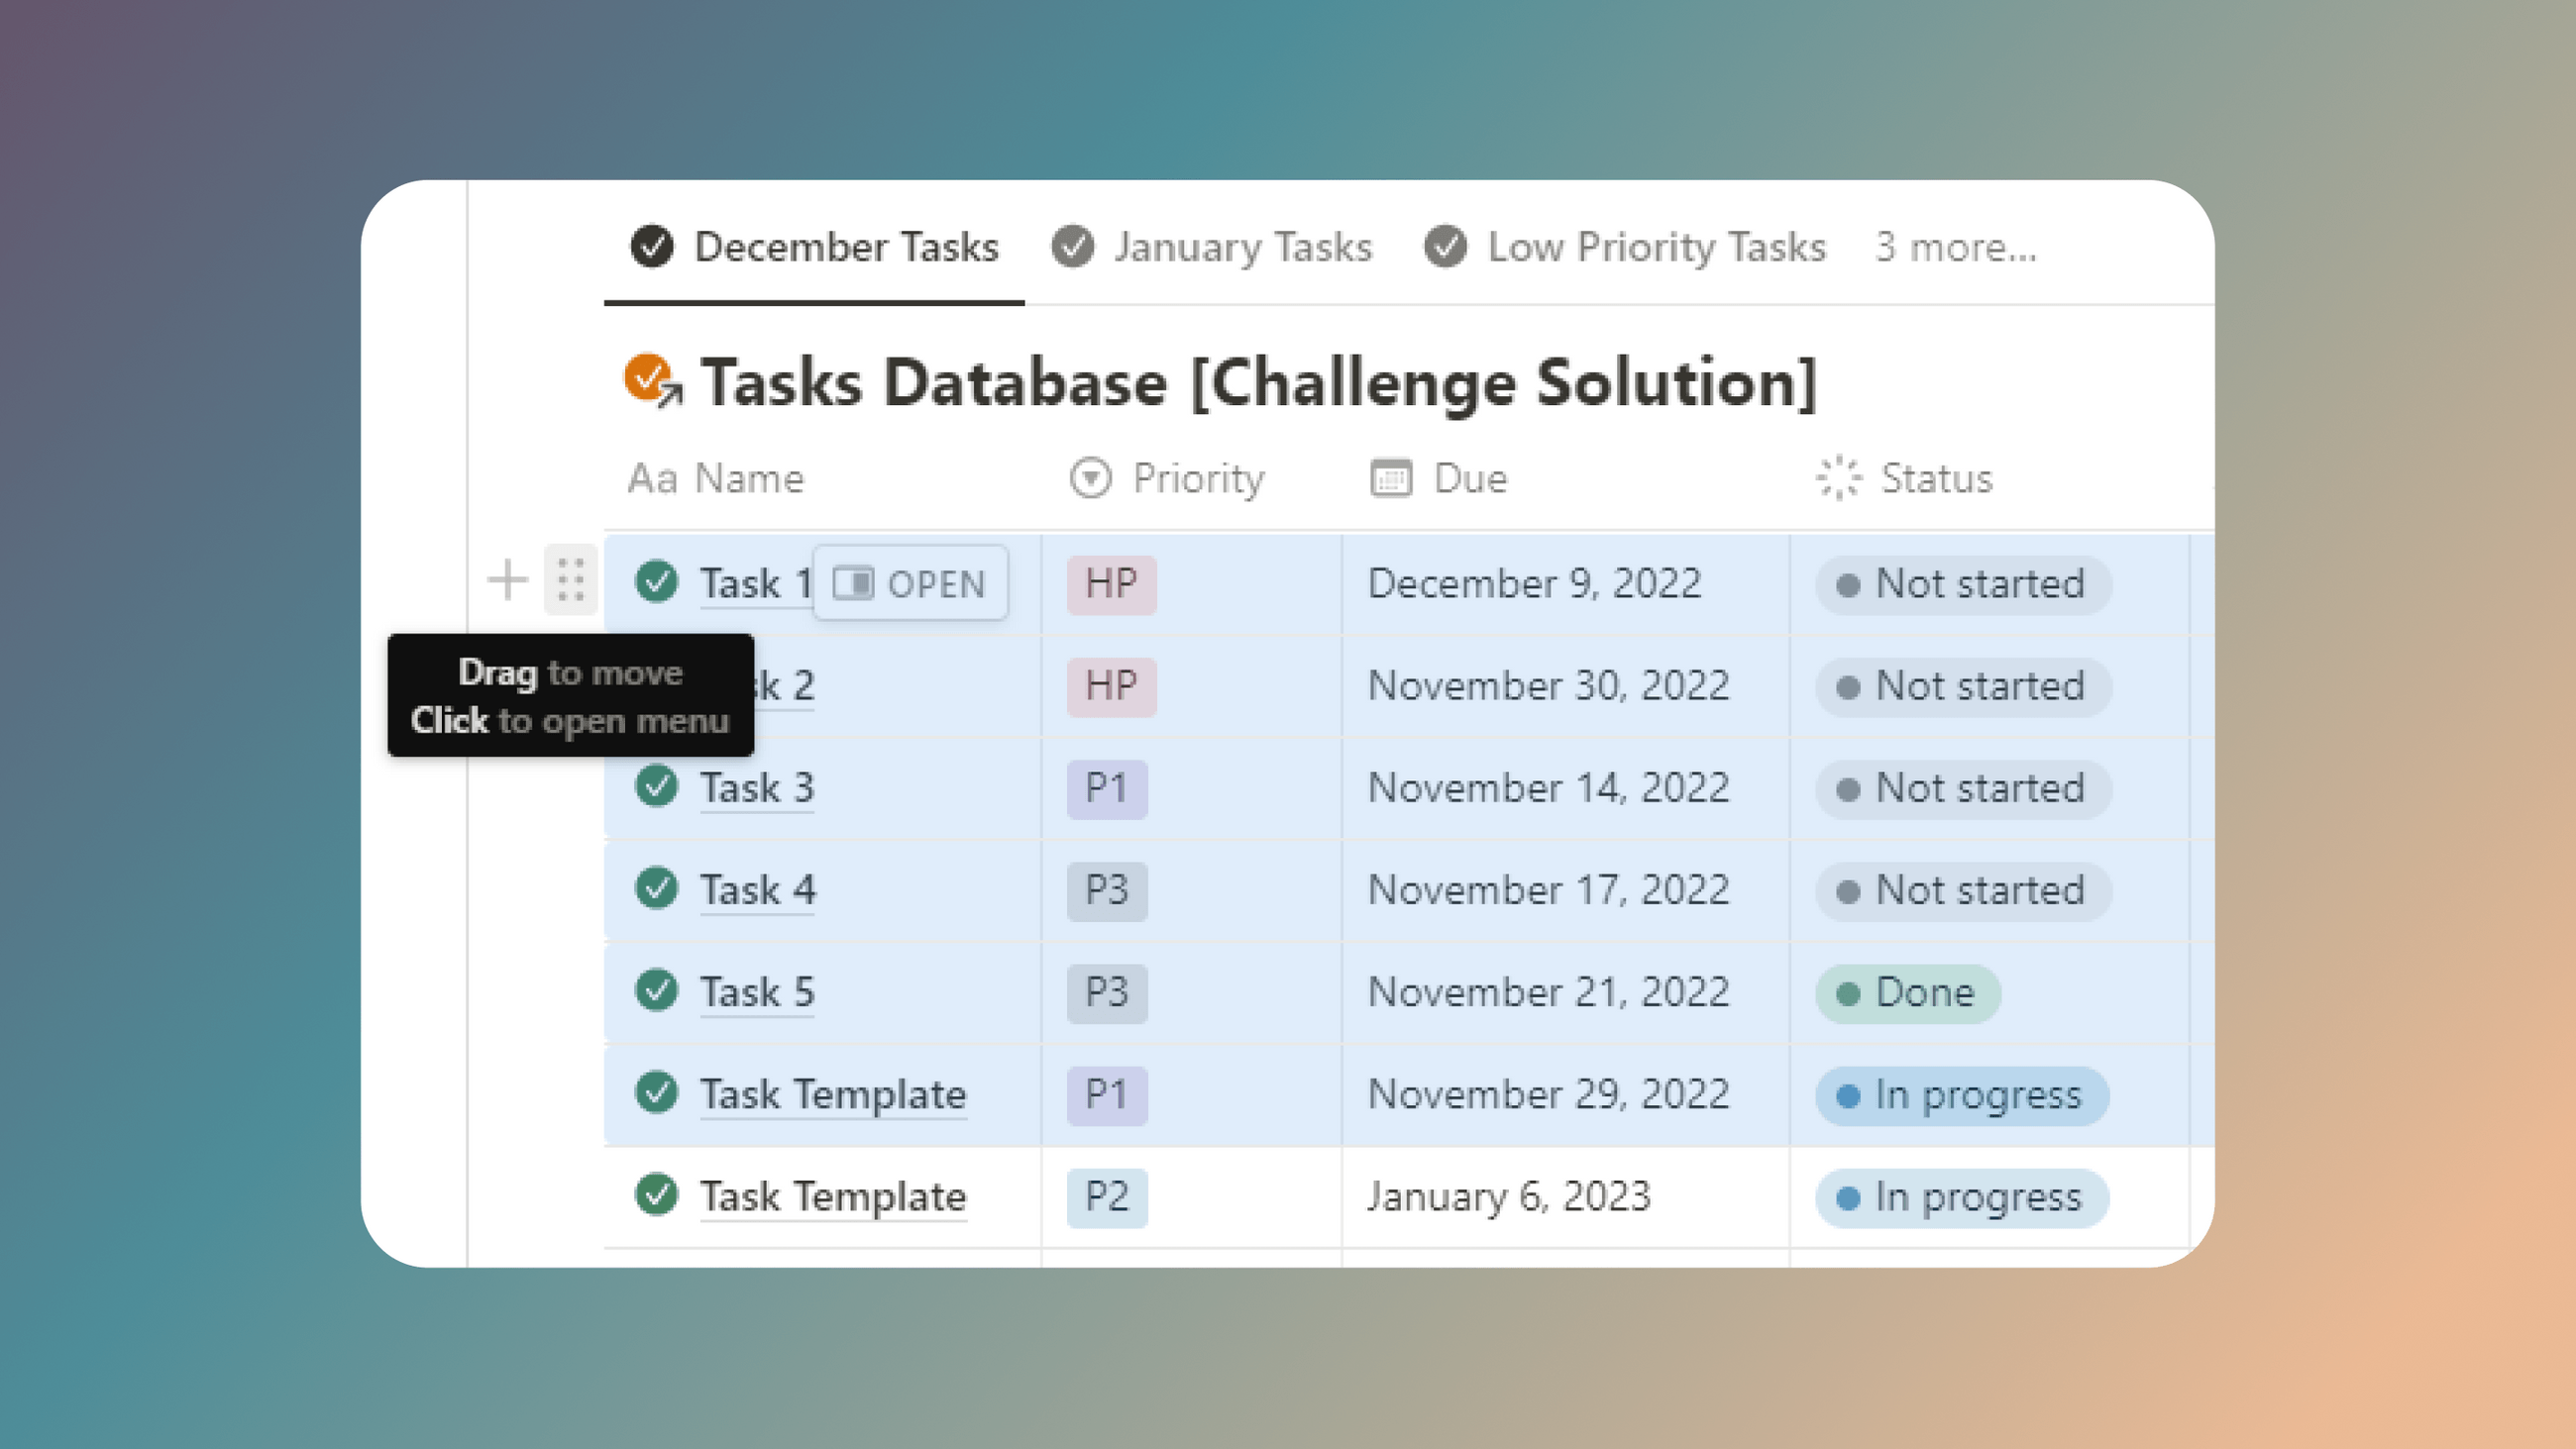
Task: Open the Done status selector on Task 5
Action: [x=1906, y=992]
